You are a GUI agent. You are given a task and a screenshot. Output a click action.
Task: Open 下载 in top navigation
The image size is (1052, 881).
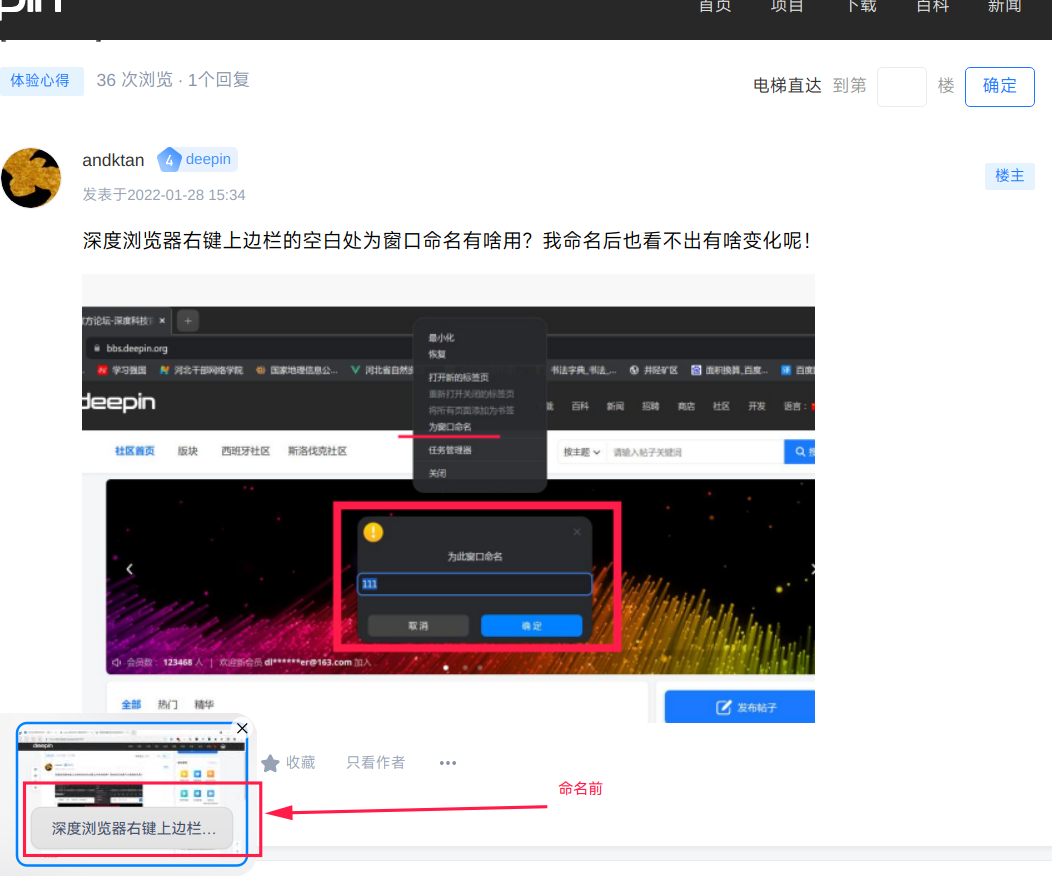point(861,7)
